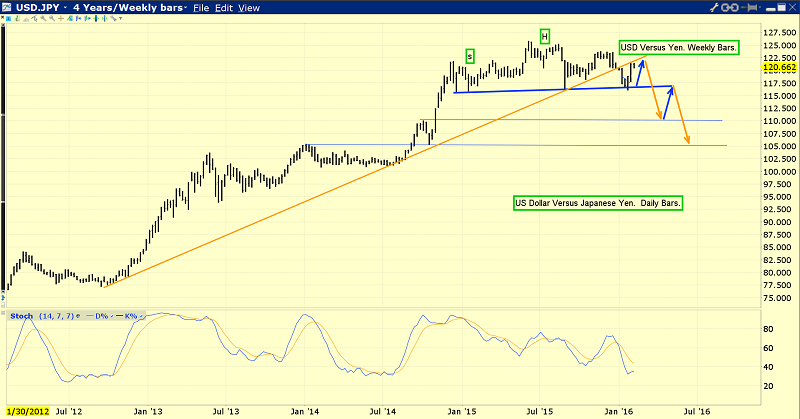Click the 1/30/2012 start date label
The height and width of the screenshot is (419, 800).
coord(28,411)
